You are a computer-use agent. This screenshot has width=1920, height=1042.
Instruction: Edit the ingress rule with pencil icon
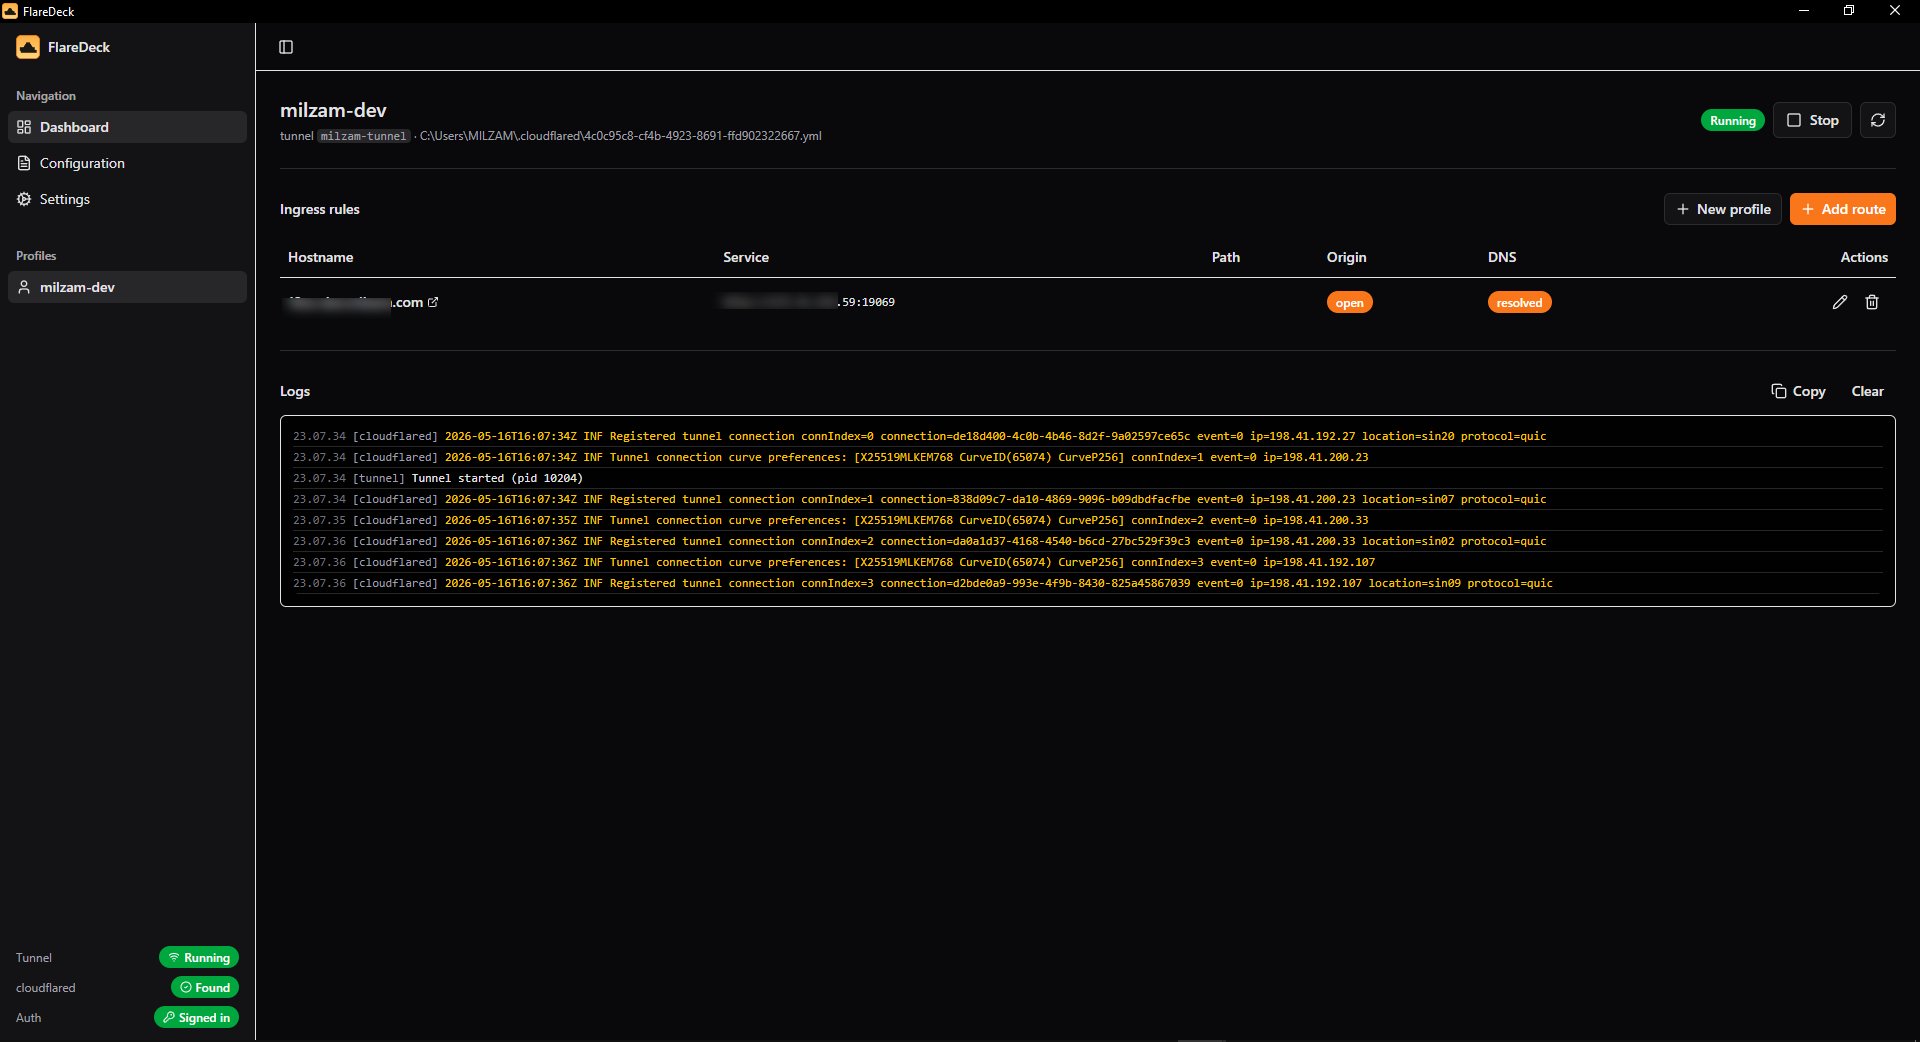1840,302
